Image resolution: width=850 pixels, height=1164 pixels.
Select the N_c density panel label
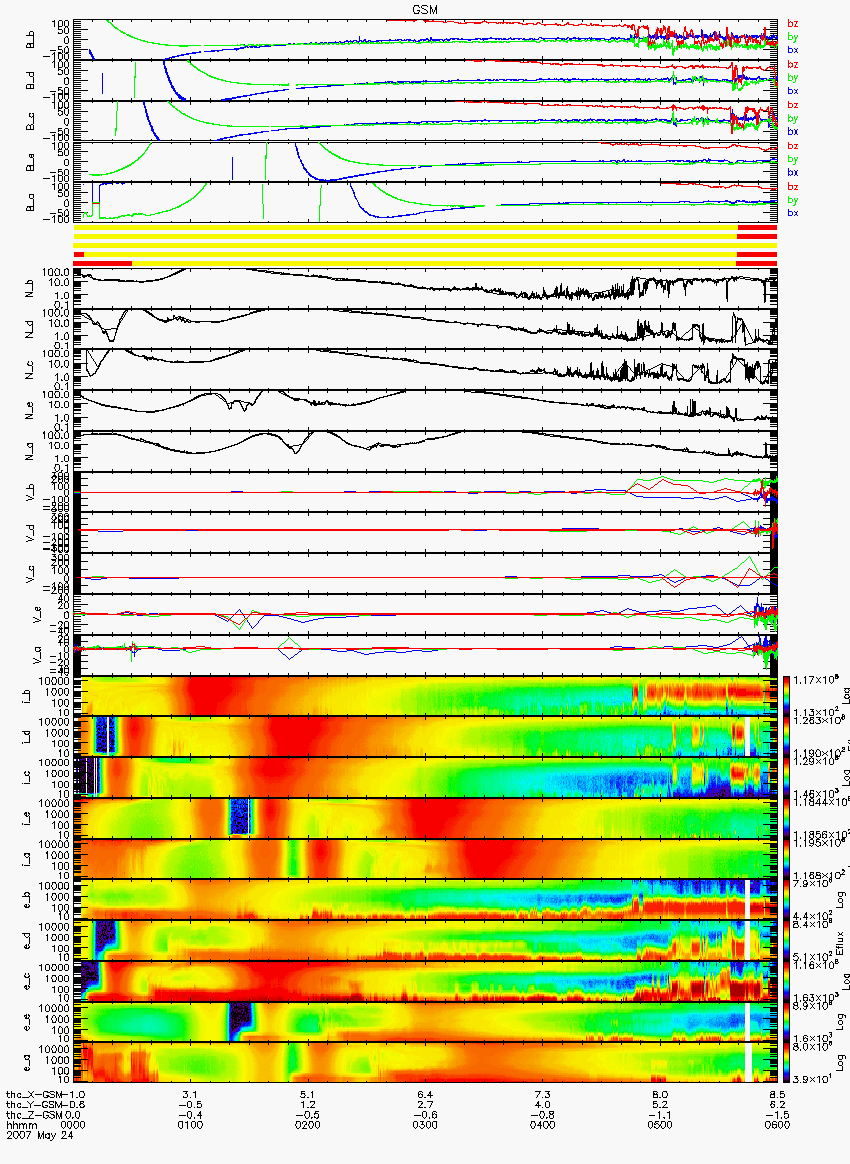pyautogui.click(x=31, y=370)
